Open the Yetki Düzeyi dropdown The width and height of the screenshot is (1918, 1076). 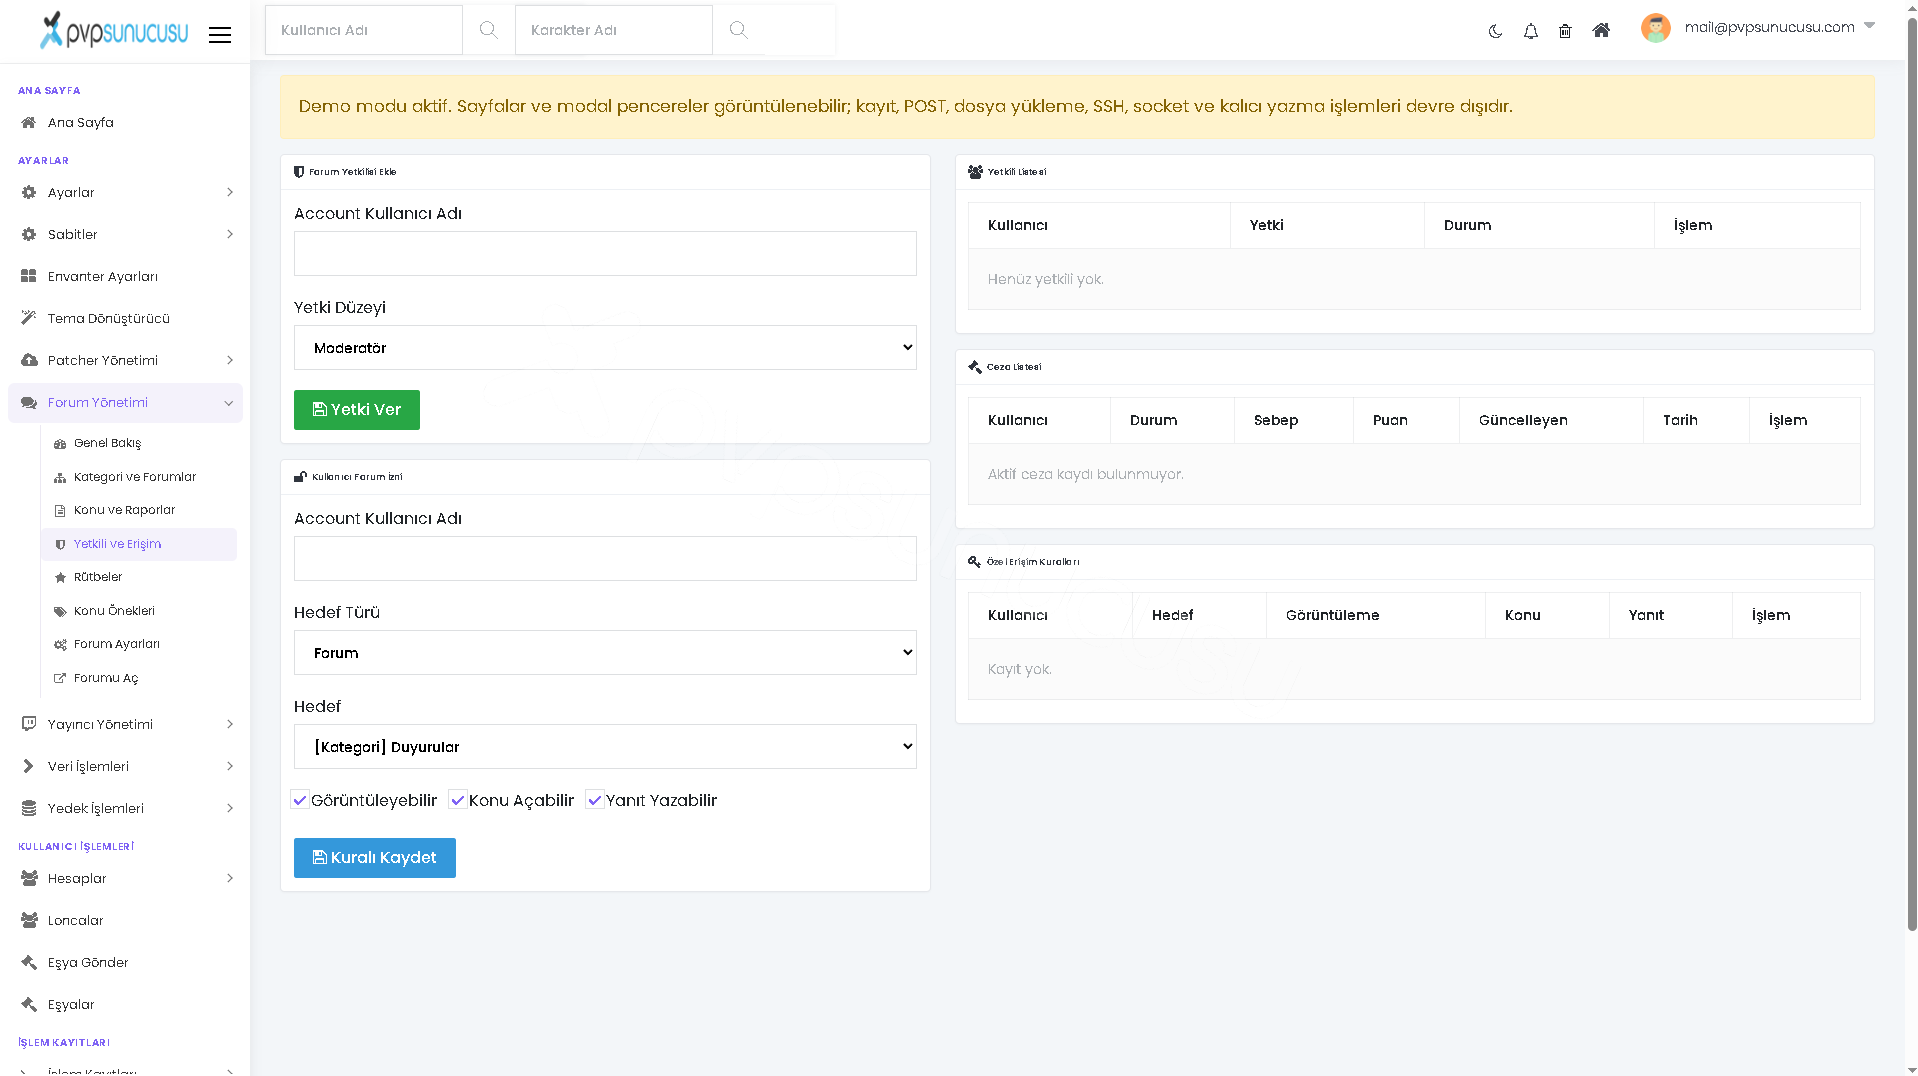tap(605, 347)
